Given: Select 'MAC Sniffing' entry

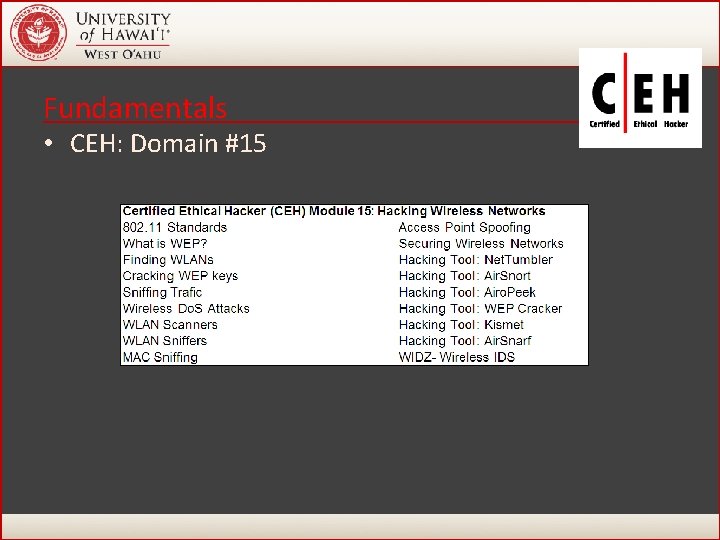Looking at the screenshot, I should coord(160,357).
